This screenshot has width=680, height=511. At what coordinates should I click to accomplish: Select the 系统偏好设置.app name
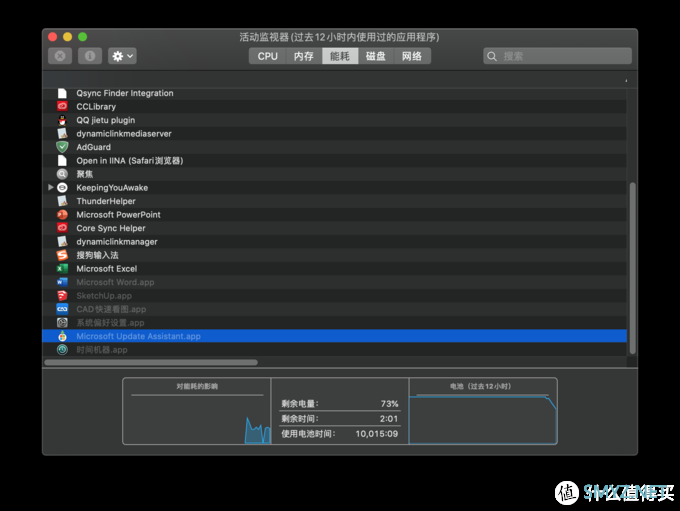(x=110, y=323)
